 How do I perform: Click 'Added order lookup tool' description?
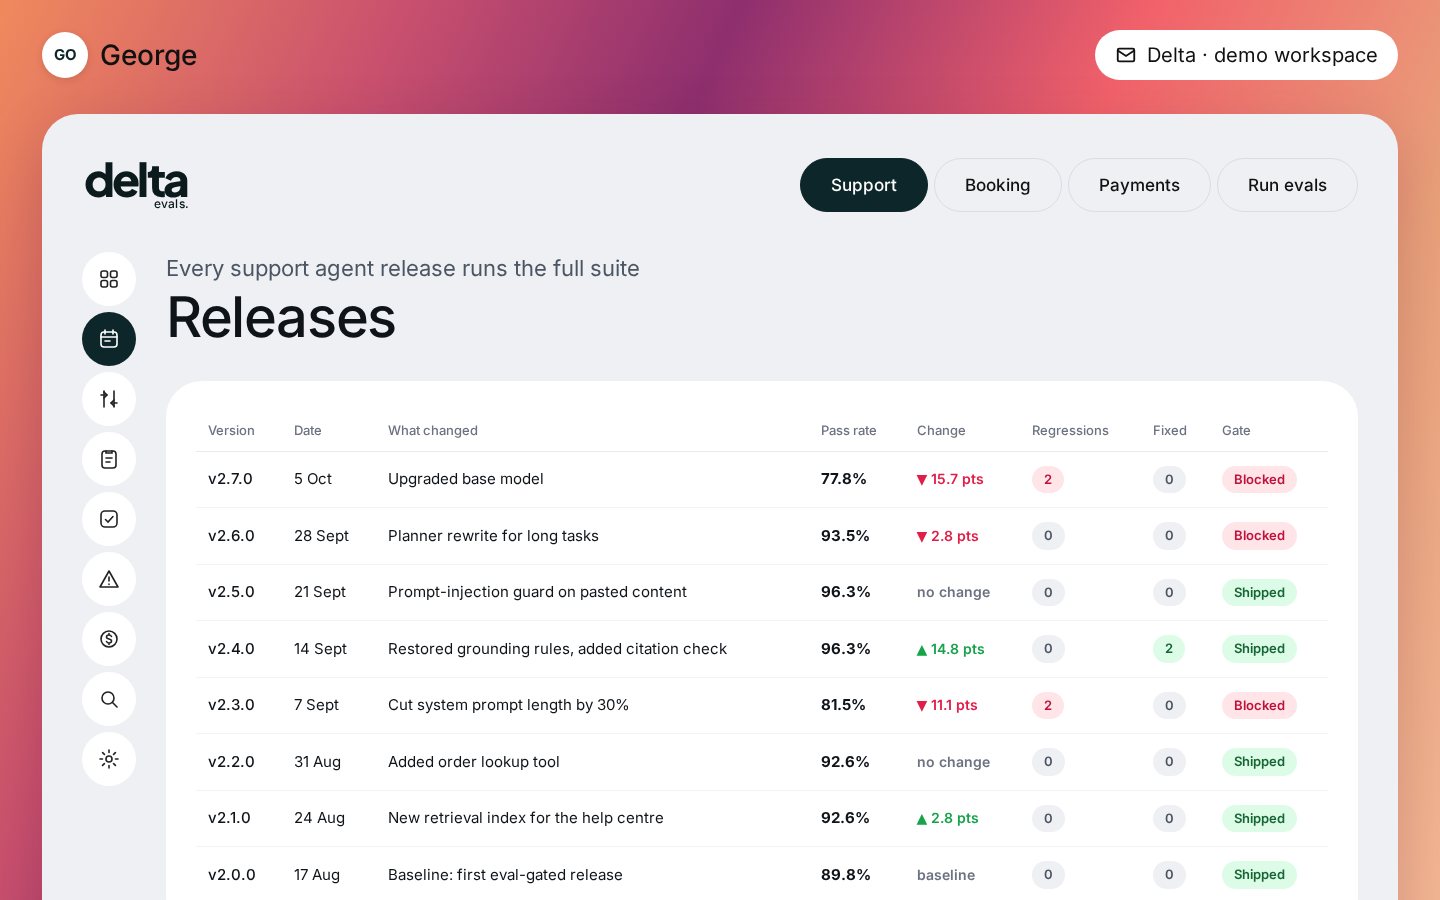click(474, 762)
